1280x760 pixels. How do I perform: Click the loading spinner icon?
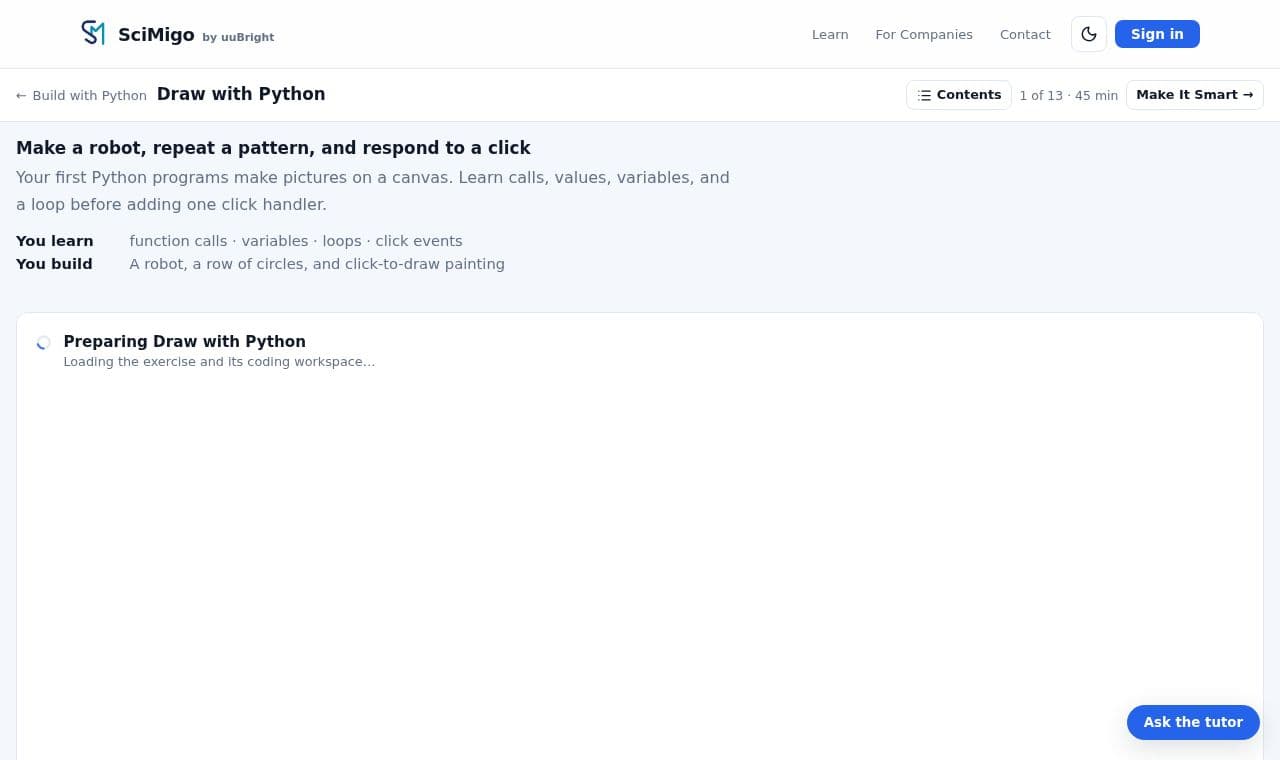click(x=43, y=343)
